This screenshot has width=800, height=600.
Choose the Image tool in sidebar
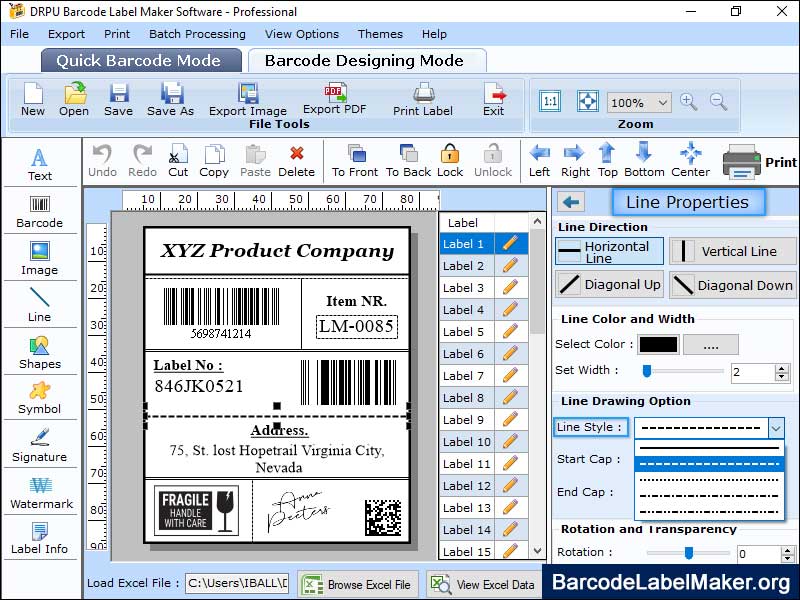(39, 259)
